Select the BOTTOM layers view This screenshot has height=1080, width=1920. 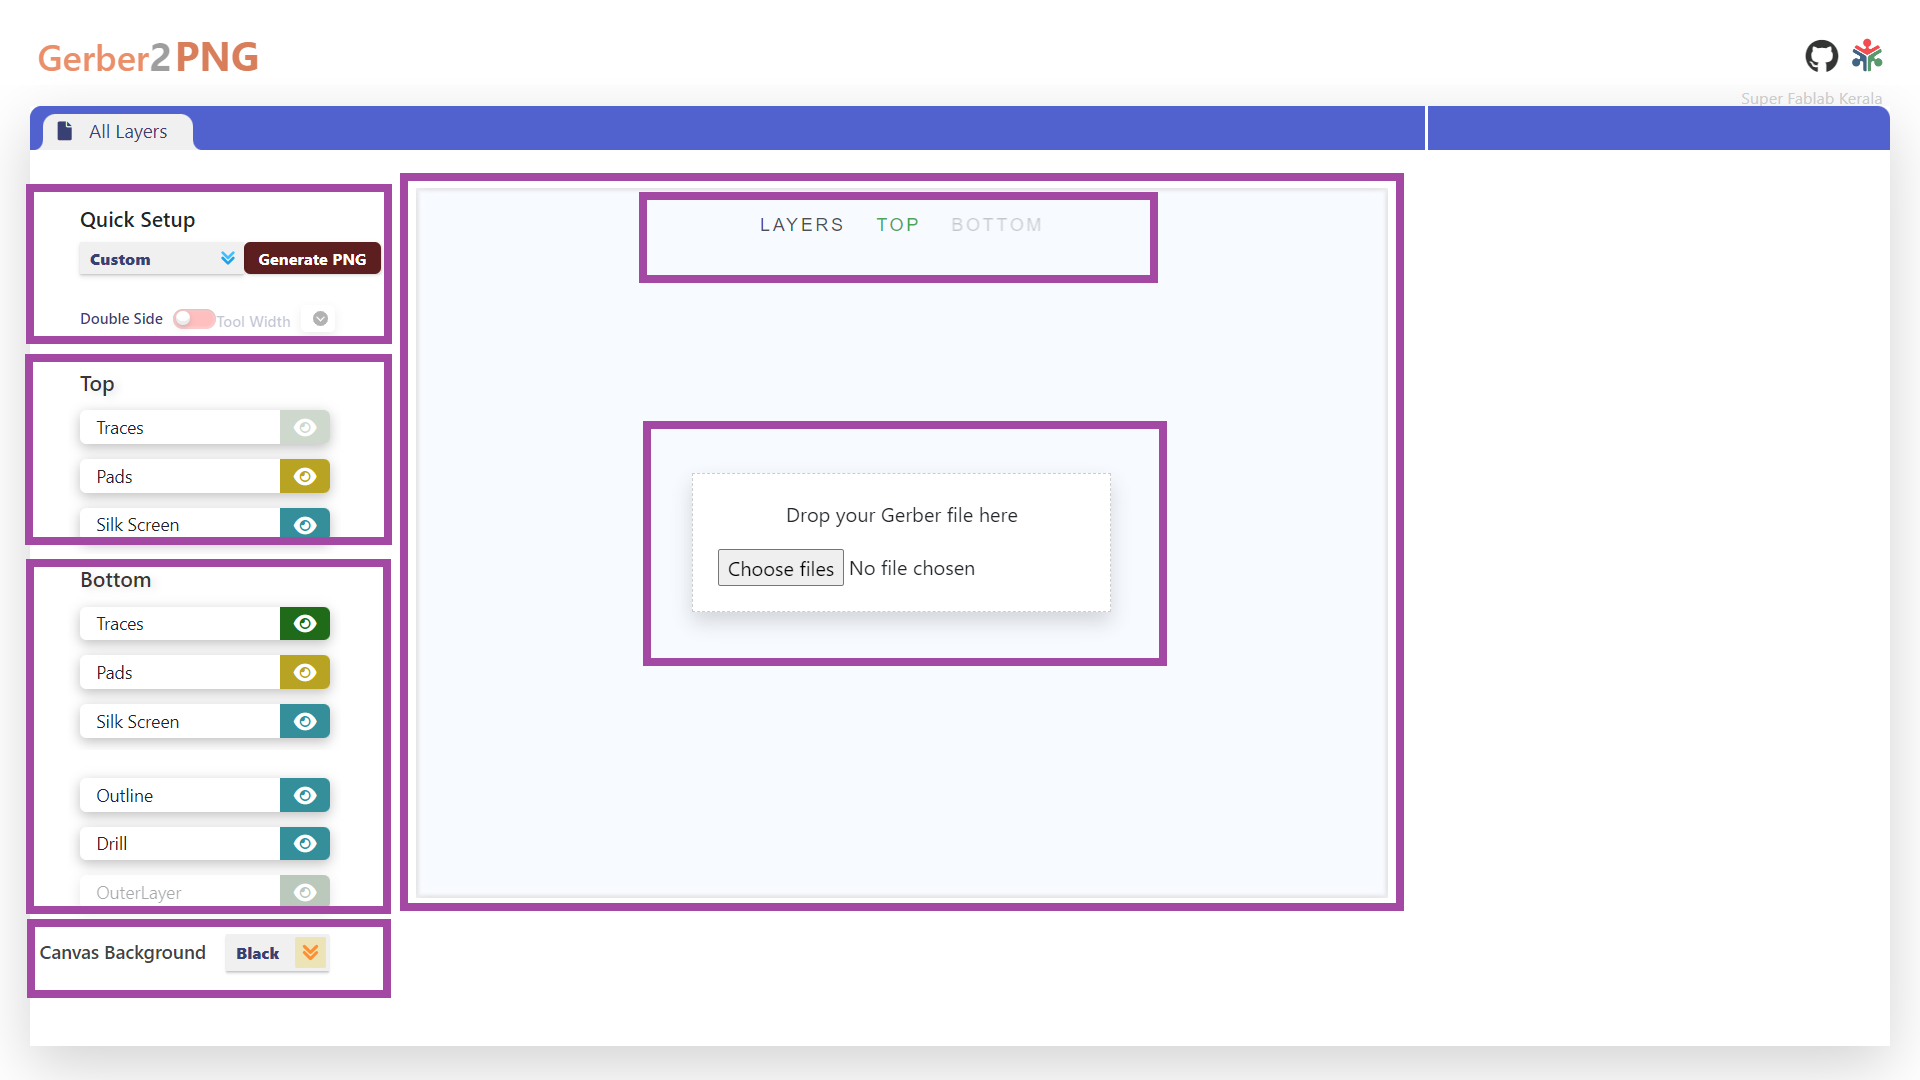[996, 225]
